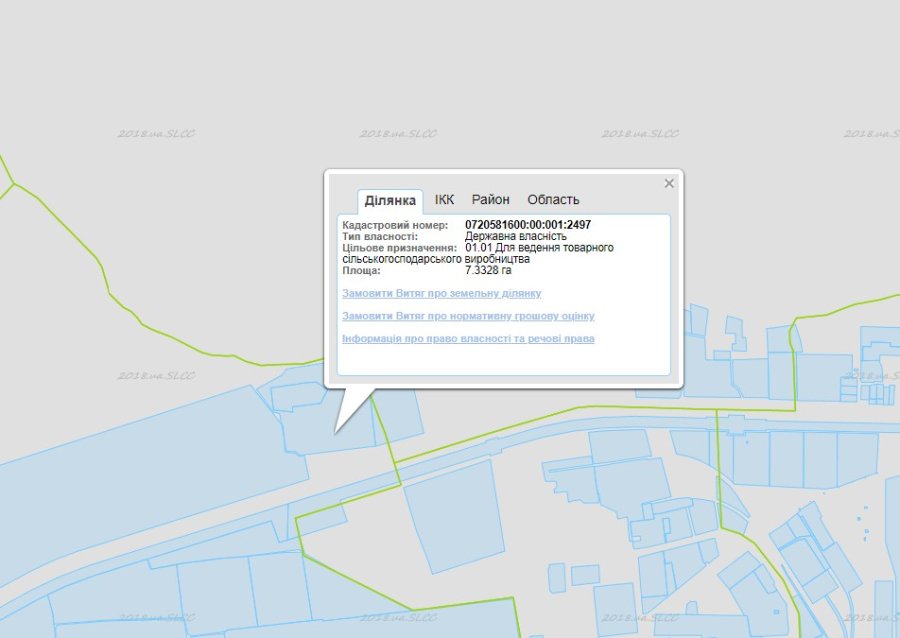Screen dimensions: 900x638
Task: Click the Площа value 7.3328 га
Action: 488,270
